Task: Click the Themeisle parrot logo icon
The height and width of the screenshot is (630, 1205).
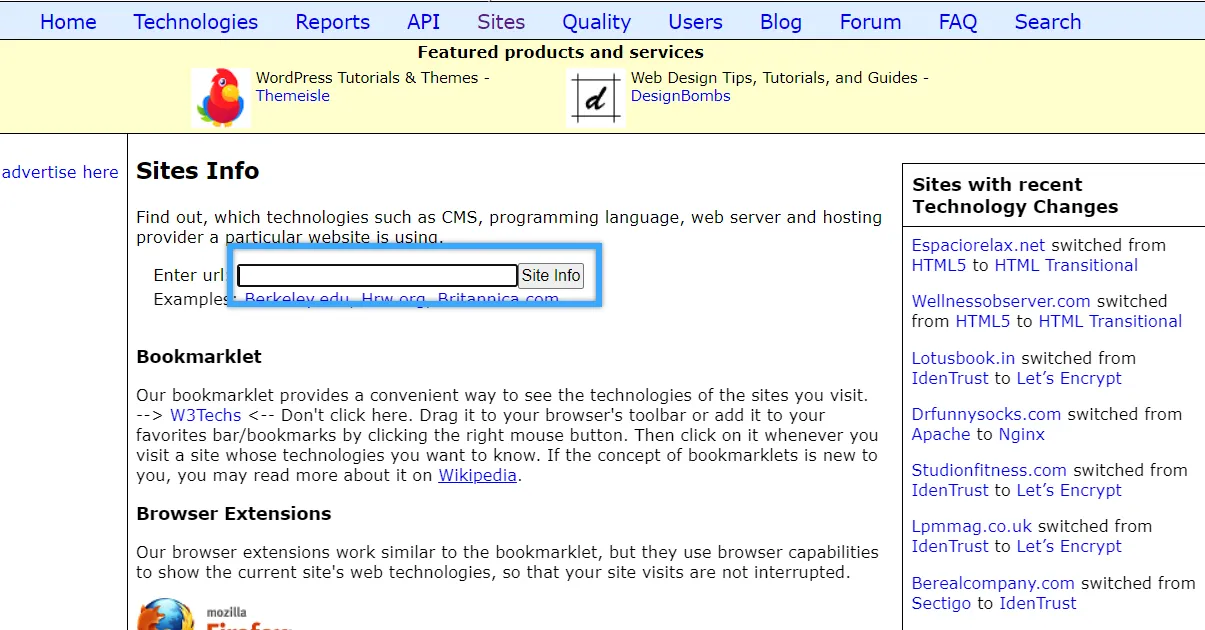Action: tap(221, 97)
